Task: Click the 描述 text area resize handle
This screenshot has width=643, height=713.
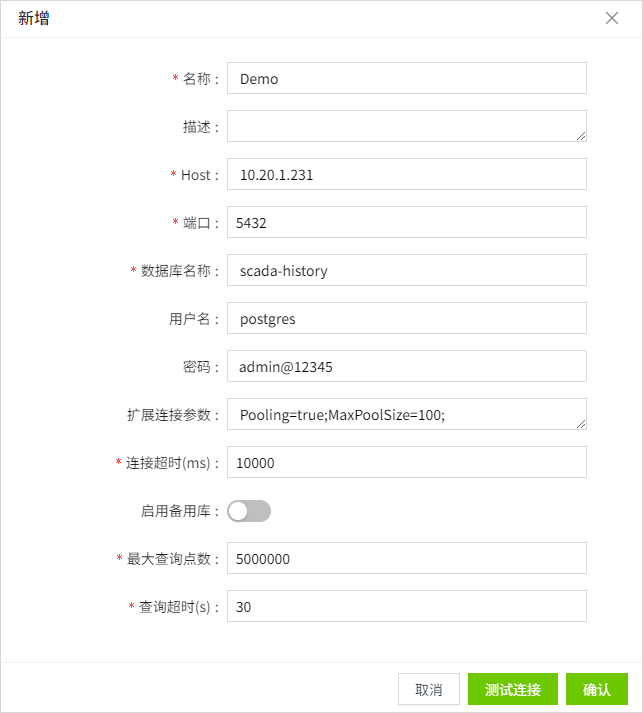Action: 581,136
